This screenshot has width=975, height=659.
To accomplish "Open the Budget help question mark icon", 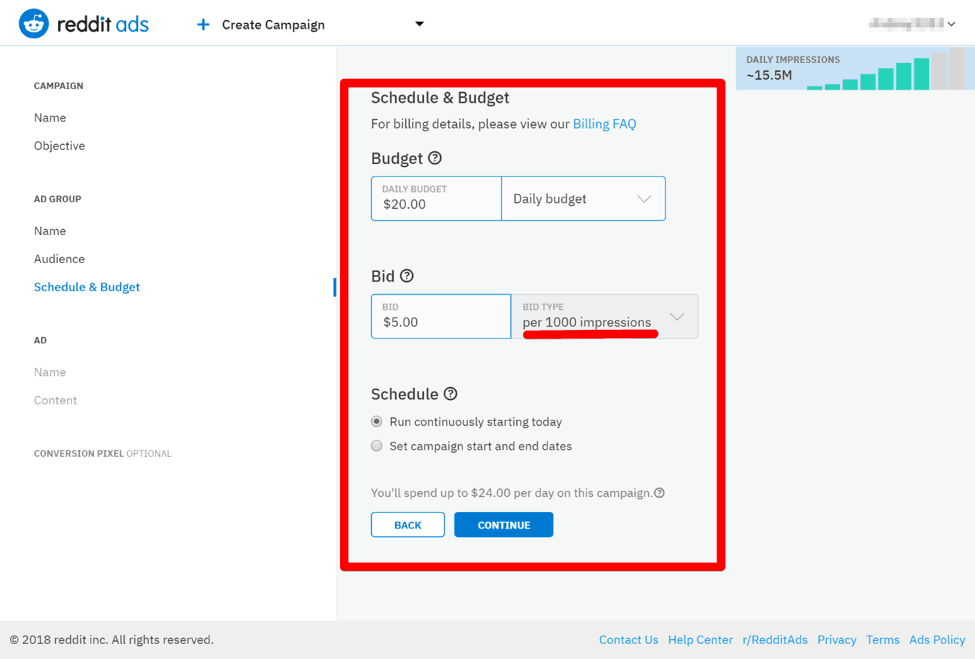I will 435,158.
